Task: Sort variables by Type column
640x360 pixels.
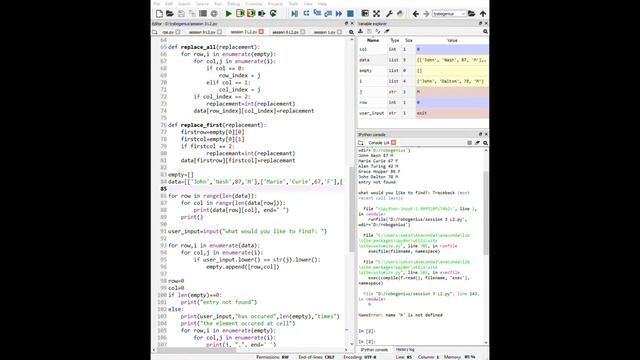Action: point(395,40)
